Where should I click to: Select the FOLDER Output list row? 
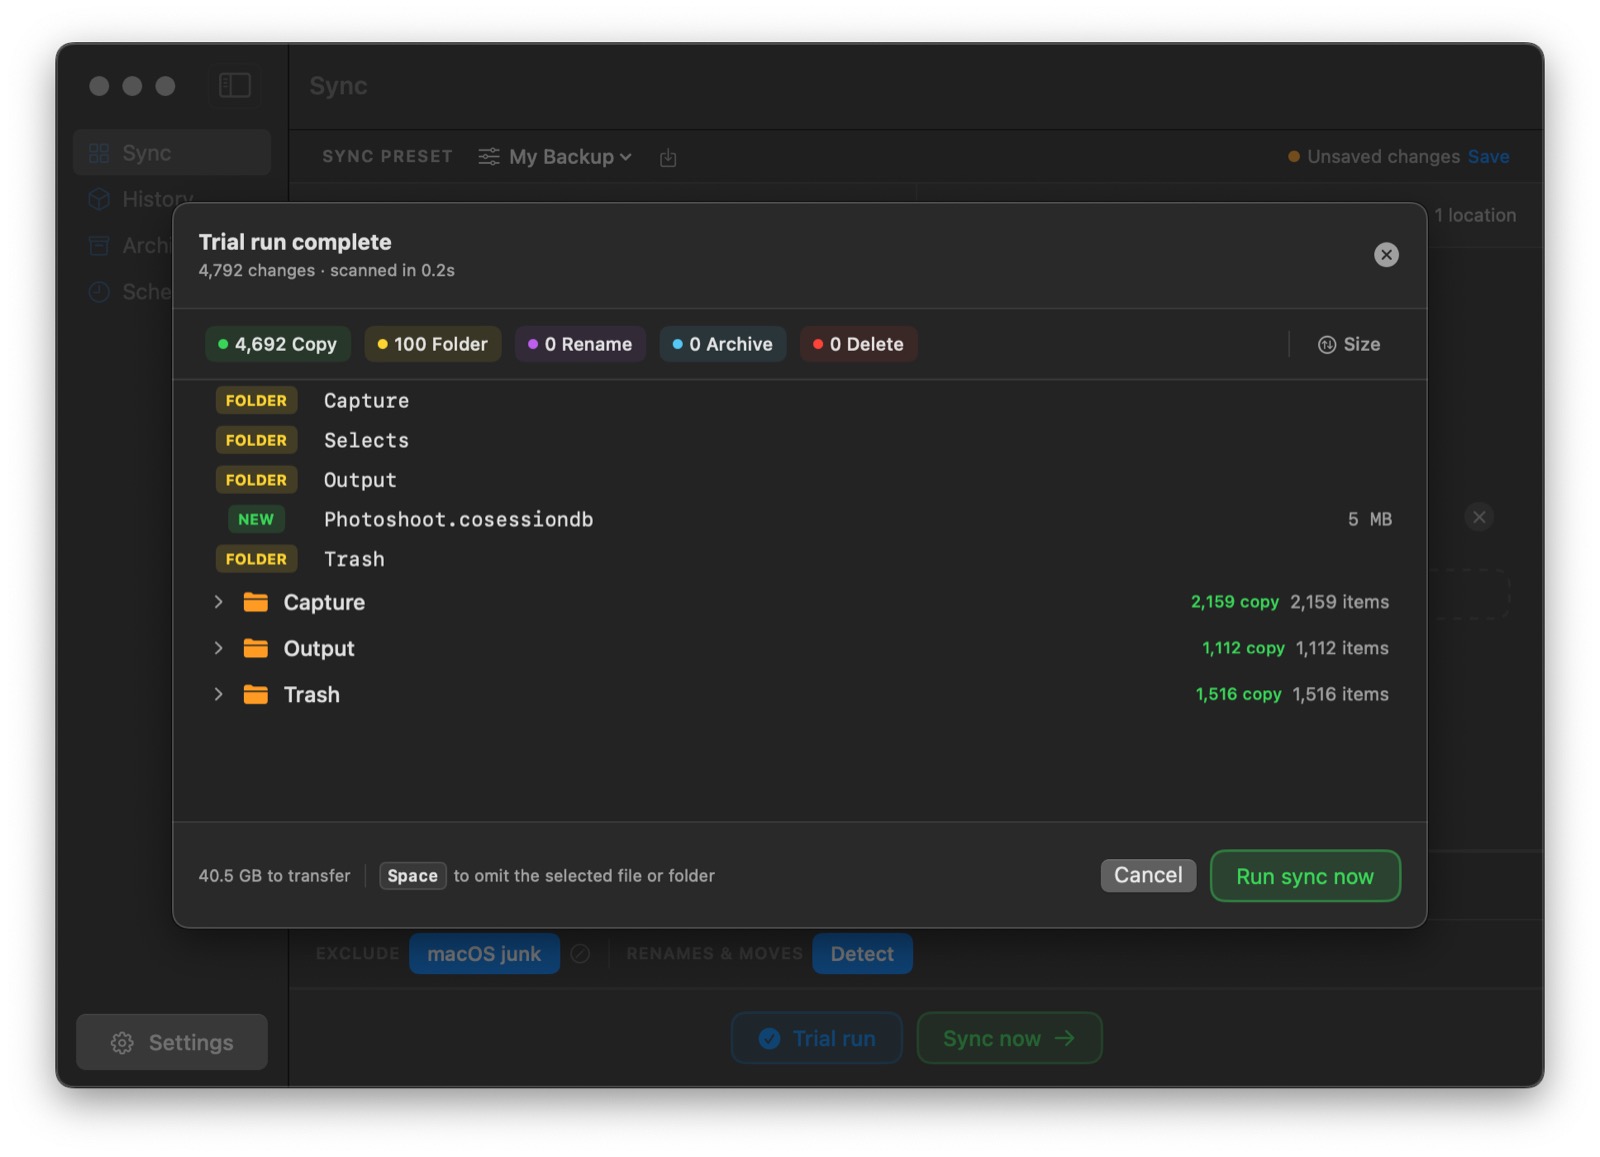click(800, 480)
